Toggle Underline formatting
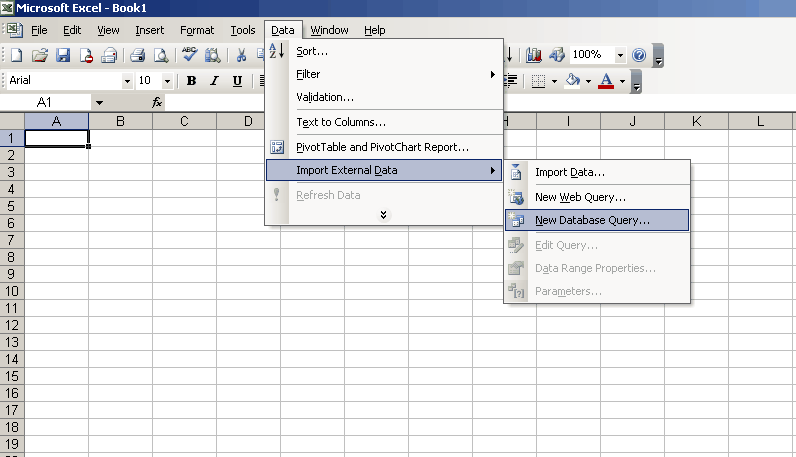Viewport: 796px width, 457px height. click(237, 81)
